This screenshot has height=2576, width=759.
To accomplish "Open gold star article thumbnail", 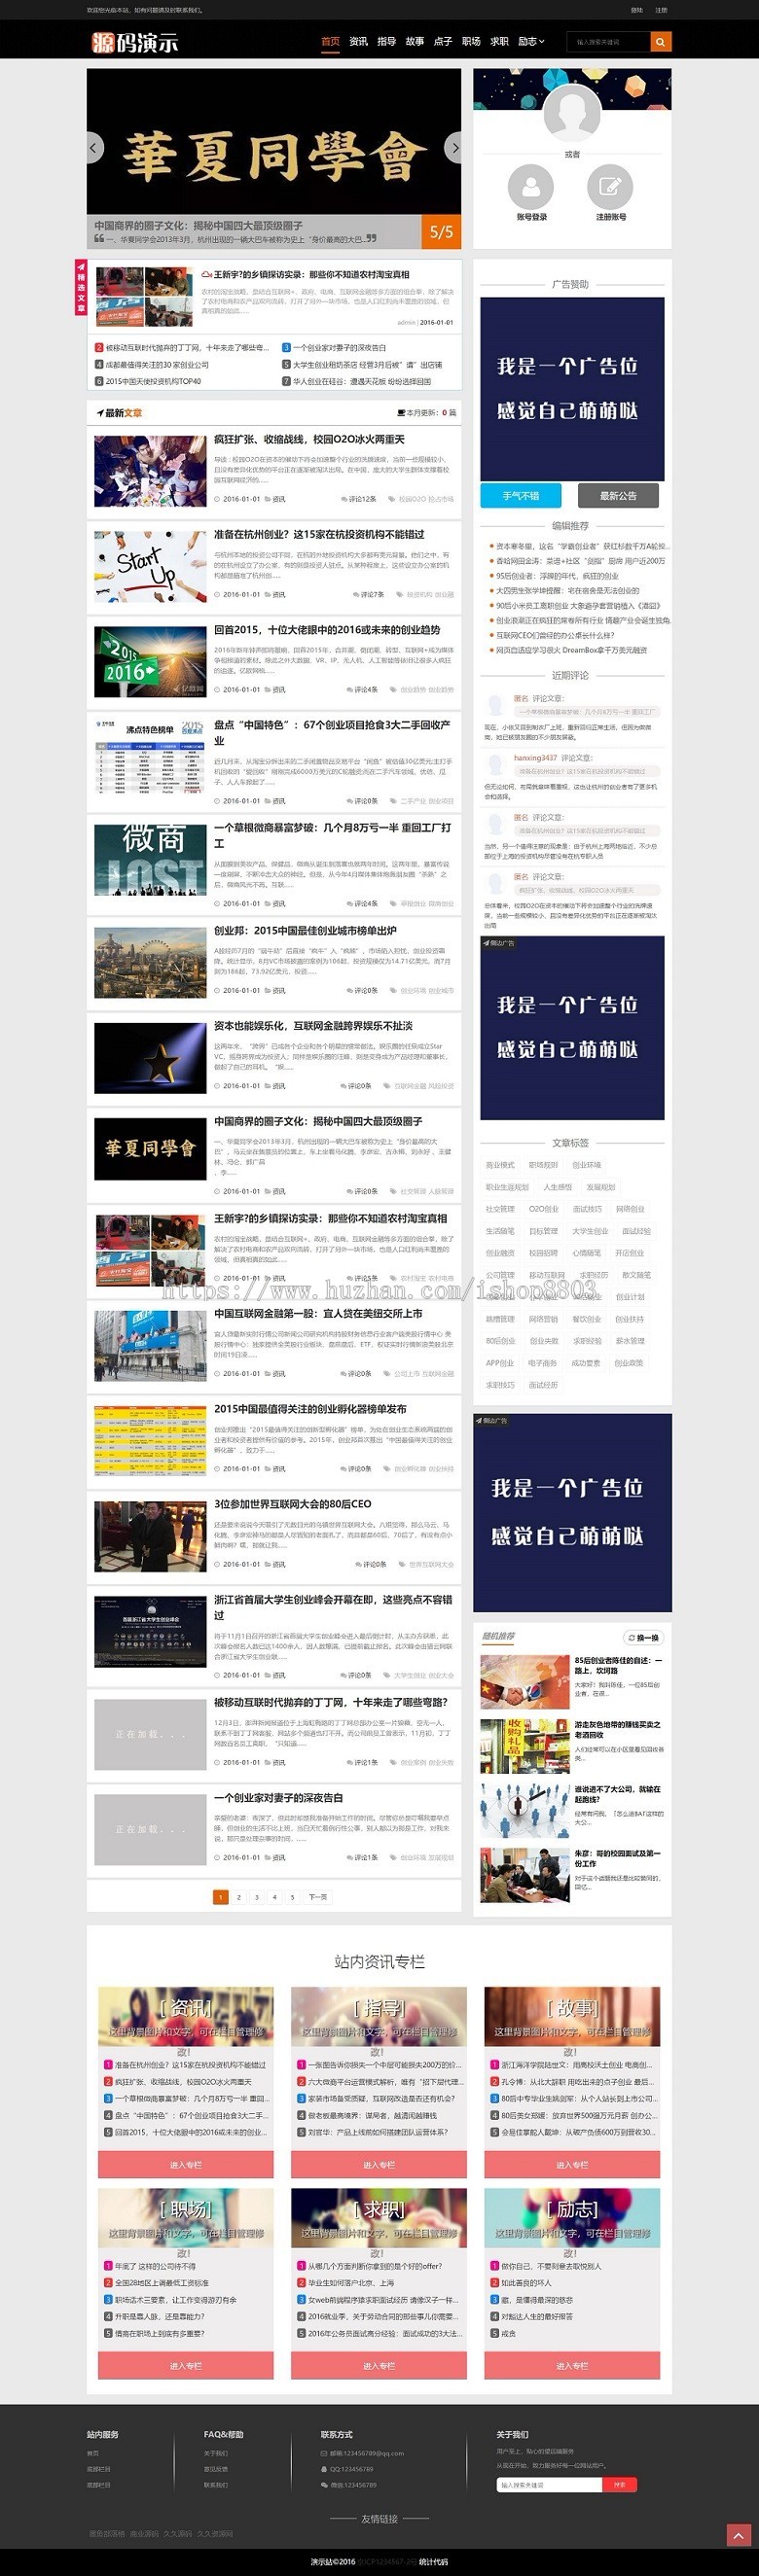I will 151,1058.
